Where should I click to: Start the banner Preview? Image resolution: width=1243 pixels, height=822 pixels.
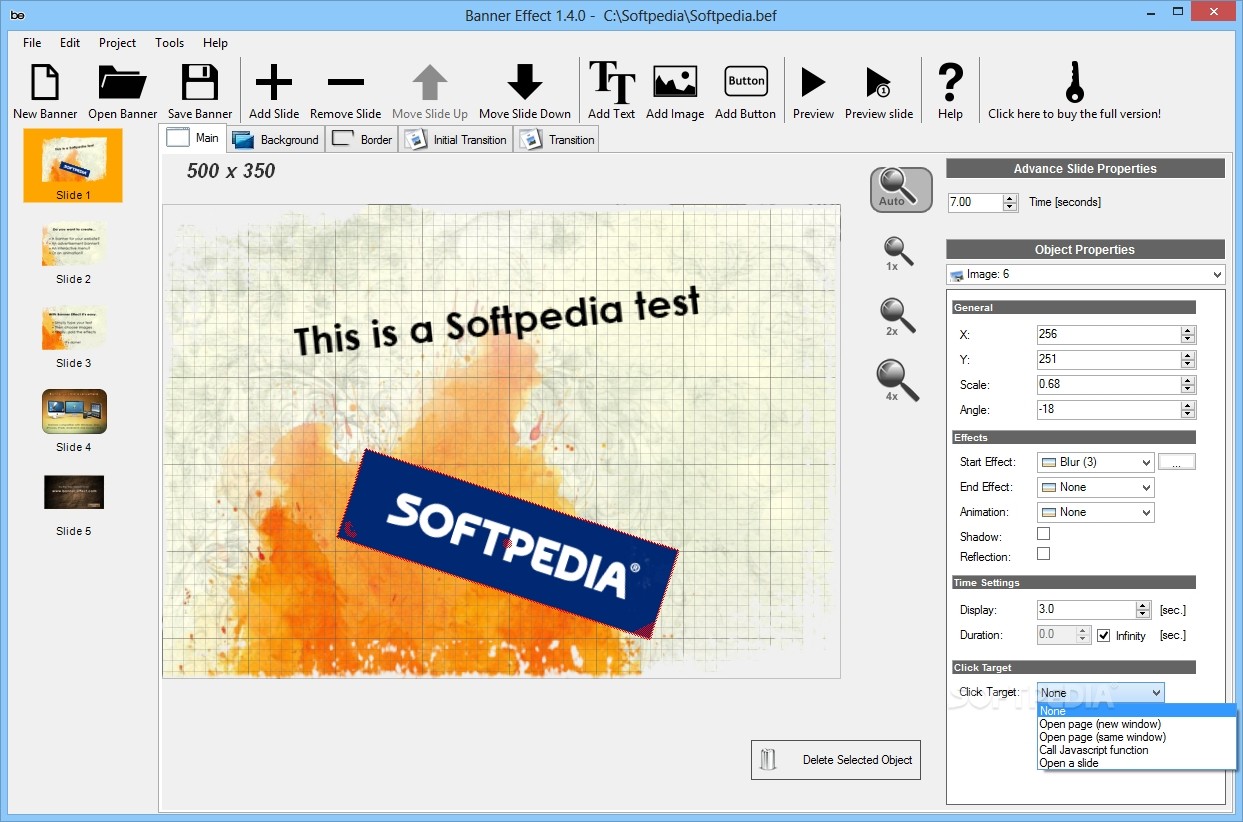[813, 82]
